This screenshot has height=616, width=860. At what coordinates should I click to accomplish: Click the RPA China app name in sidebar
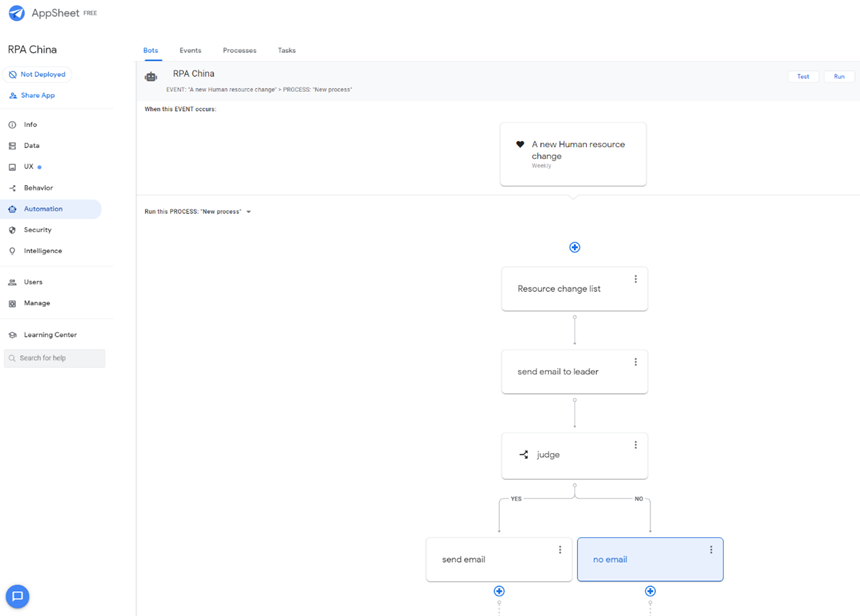click(32, 50)
